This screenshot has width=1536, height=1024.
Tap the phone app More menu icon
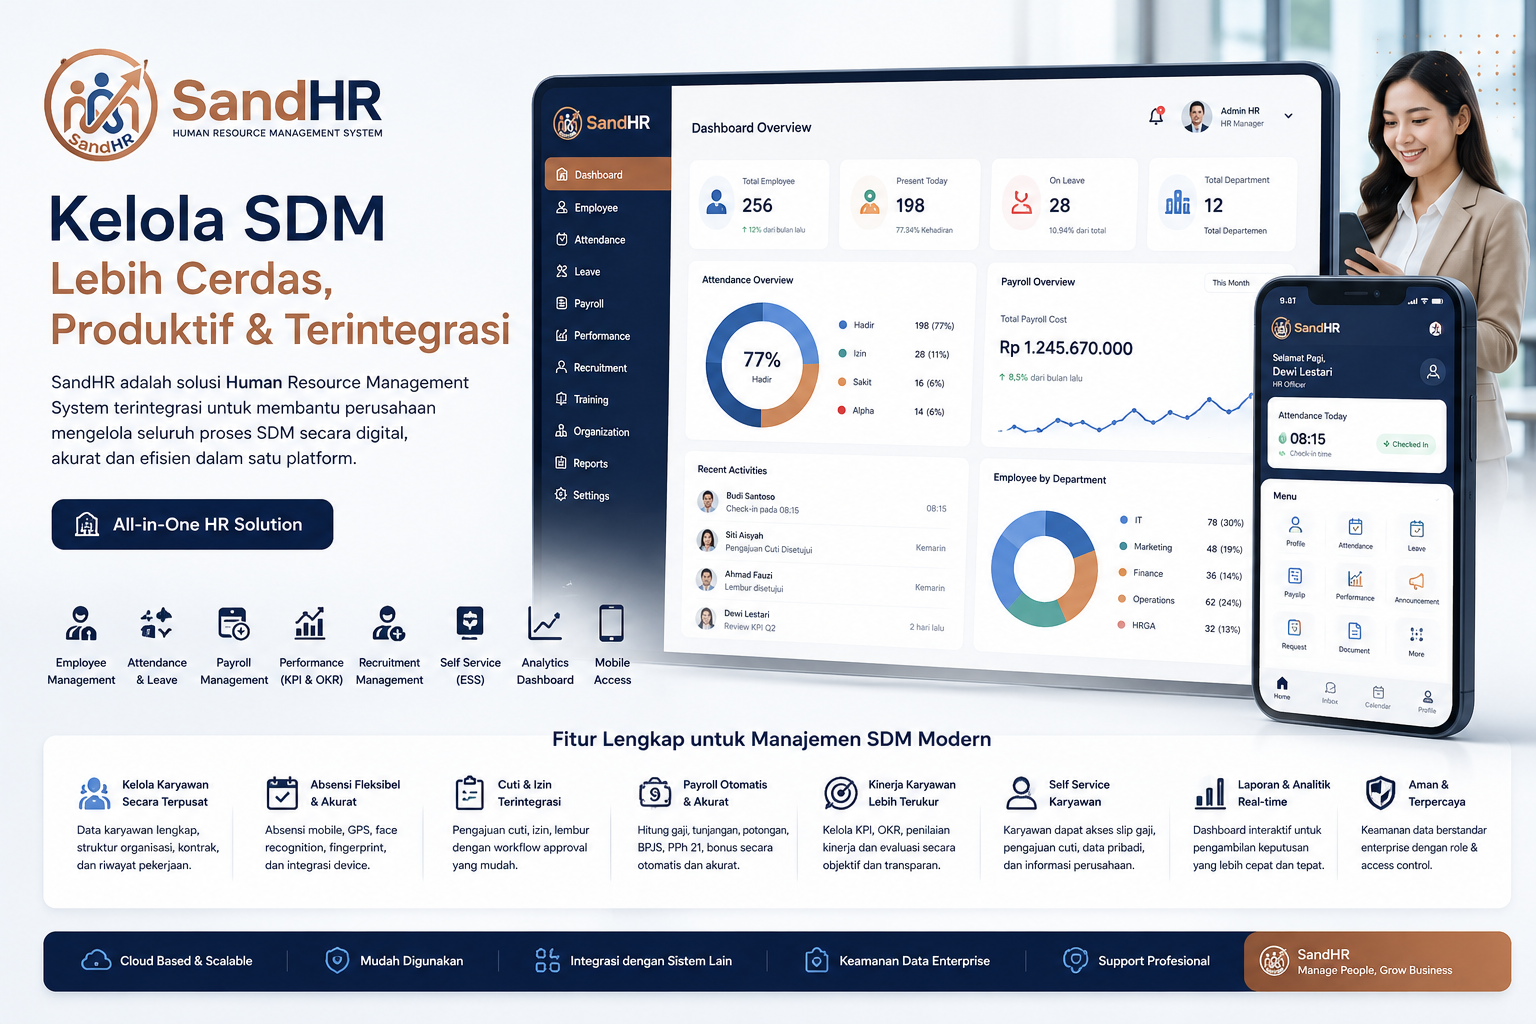pos(1416,634)
